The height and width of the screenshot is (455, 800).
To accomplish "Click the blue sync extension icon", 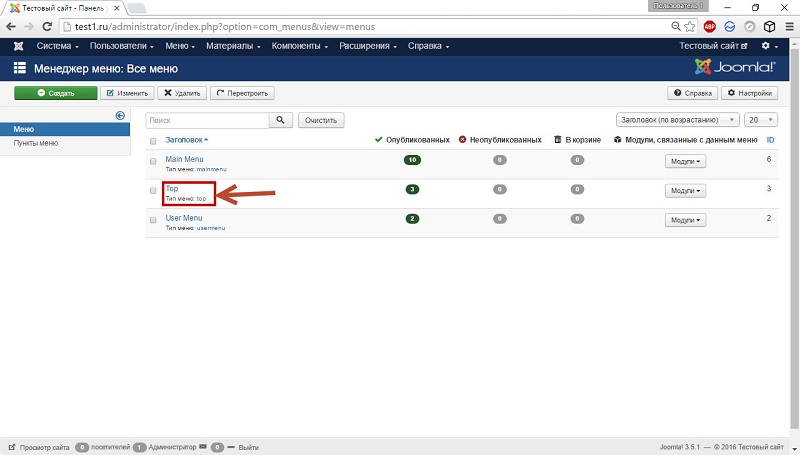I will coord(730,27).
